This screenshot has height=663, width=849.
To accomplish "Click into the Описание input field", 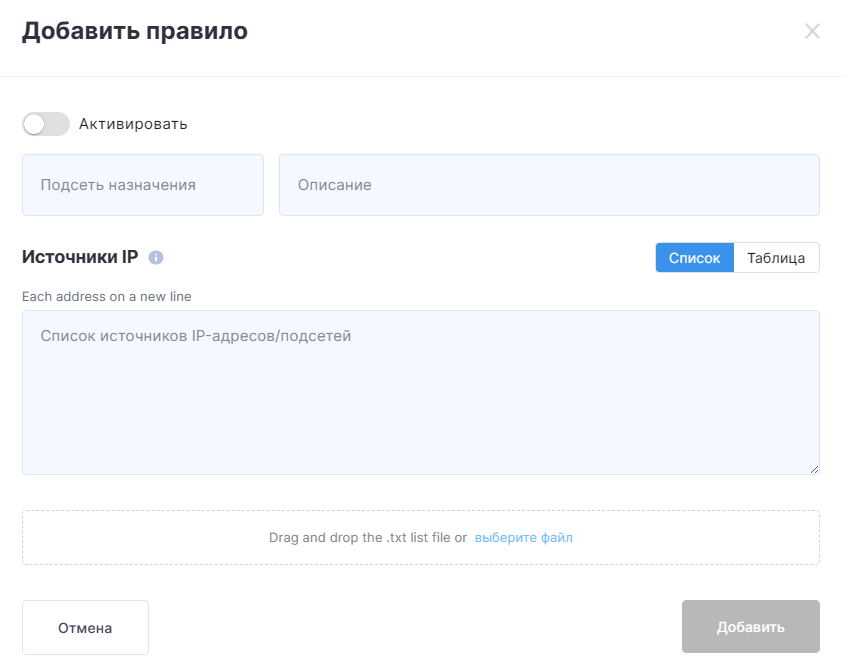I will [549, 185].
